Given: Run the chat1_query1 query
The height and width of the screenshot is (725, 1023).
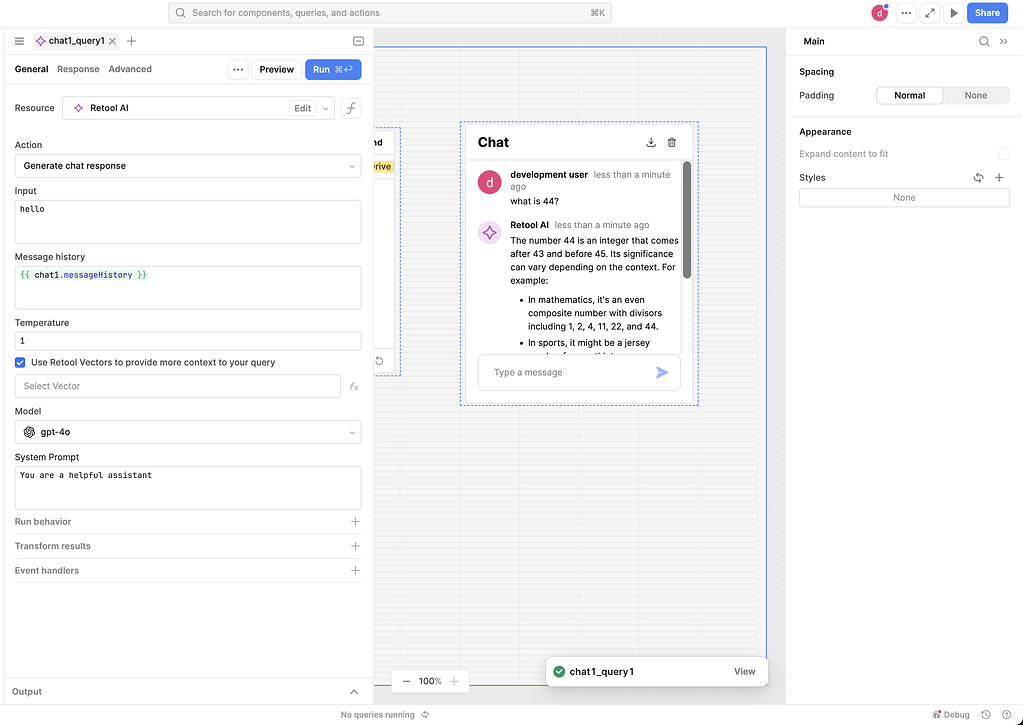Looking at the screenshot, I should [x=333, y=69].
